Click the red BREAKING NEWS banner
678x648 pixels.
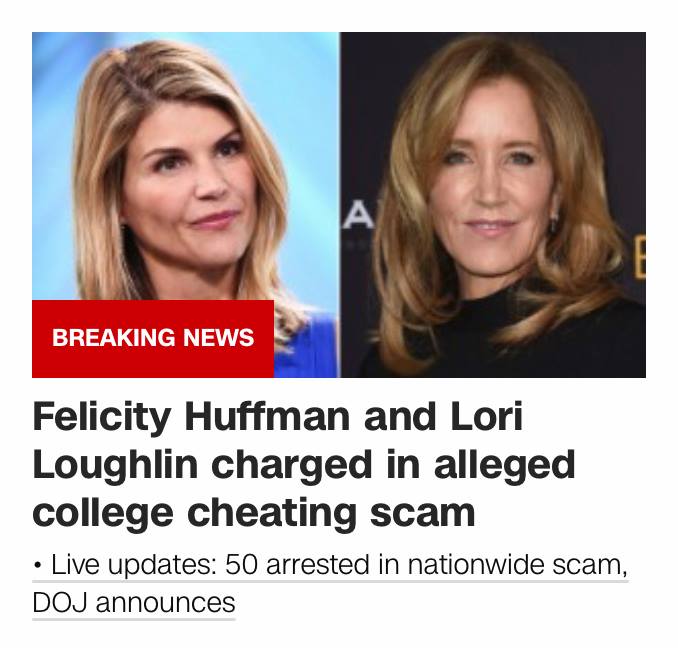click(153, 338)
